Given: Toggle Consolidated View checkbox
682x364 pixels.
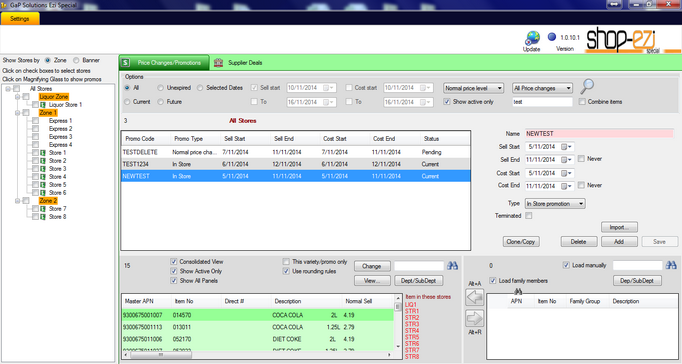Looking at the screenshot, I should coord(174,262).
